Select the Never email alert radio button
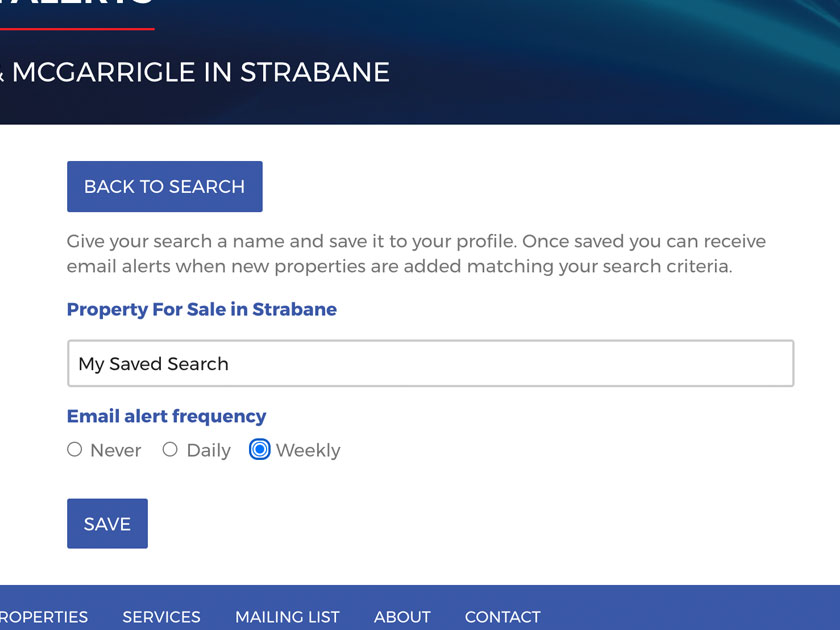The width and height of the screenshot is (840, 630). pos(74,450)
